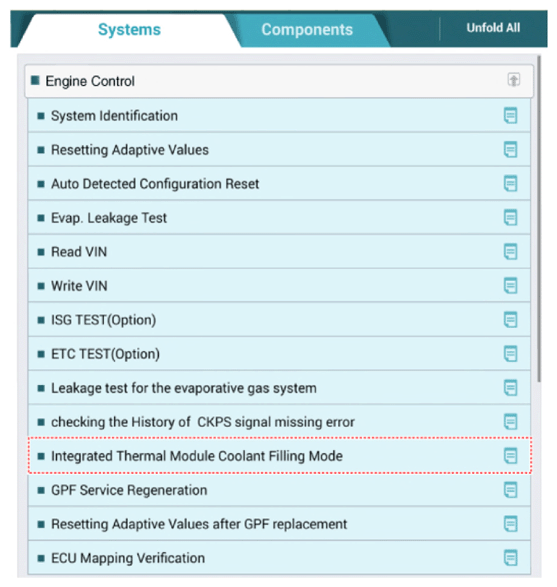Screen dimensions: 557x587
Task: Open info icon for Evap. Leakage Test
Action: coord(510,218)
